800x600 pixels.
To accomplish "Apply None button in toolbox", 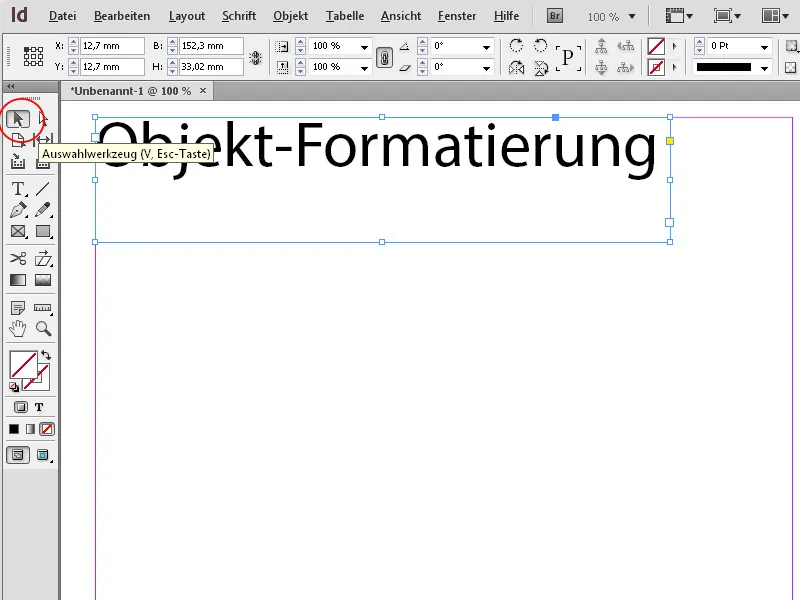I will (47, 429).
